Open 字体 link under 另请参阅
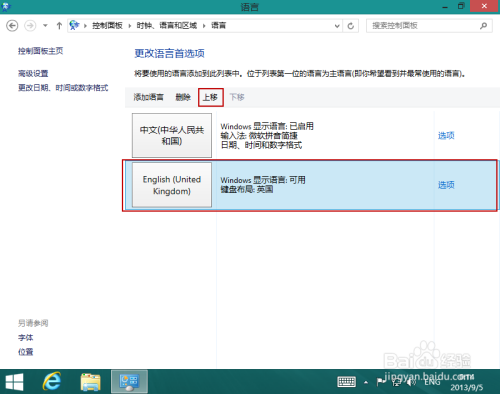 pyautogui.click(x=26, y=338)
